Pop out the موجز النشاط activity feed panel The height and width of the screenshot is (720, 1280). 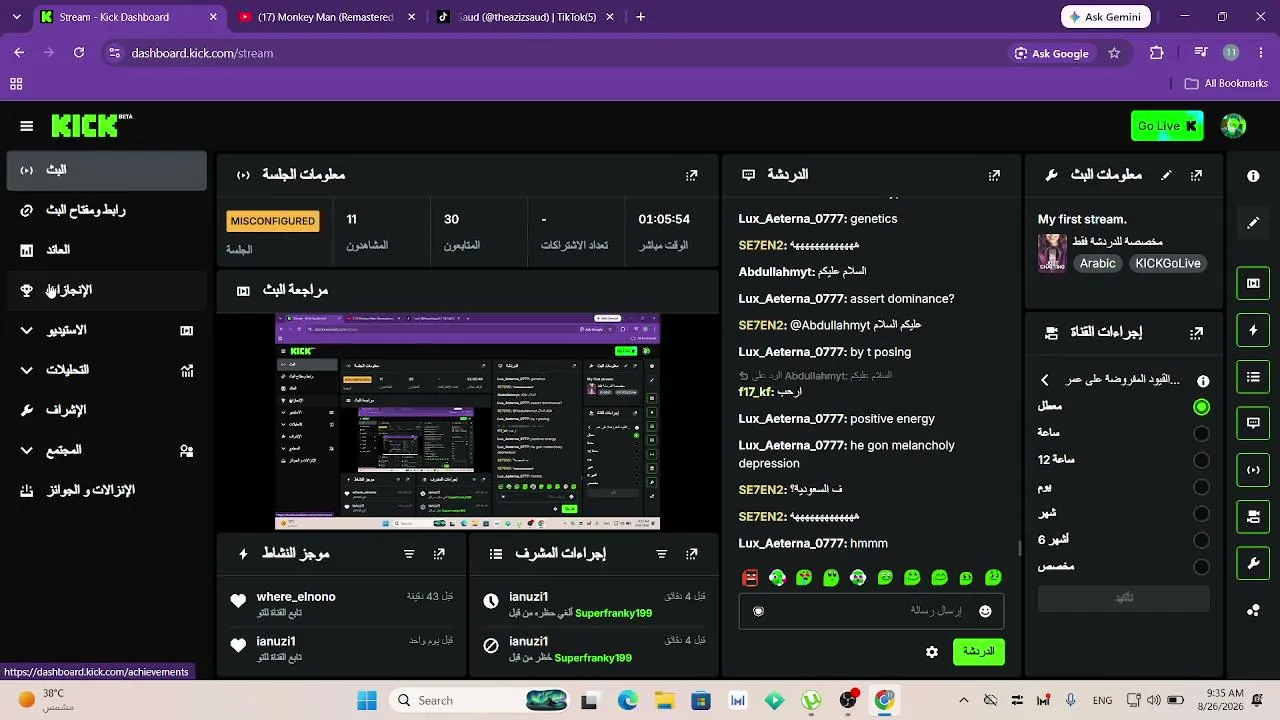point(439,554)
